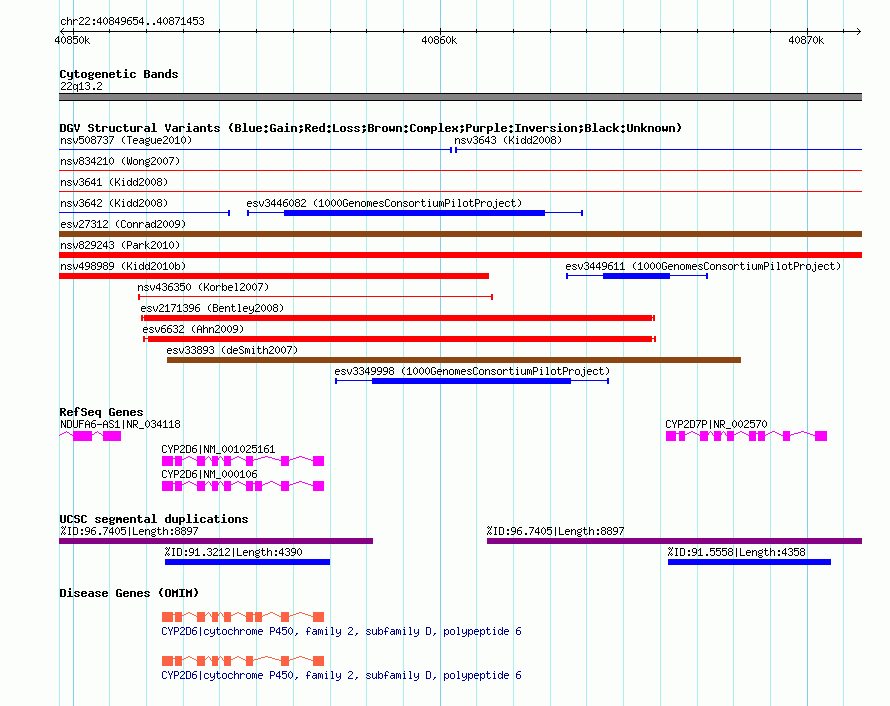Click the CYP2D7P|NR_002570 gene label
Viewport: 890px width, 706px height.
[x=716, y=424]
